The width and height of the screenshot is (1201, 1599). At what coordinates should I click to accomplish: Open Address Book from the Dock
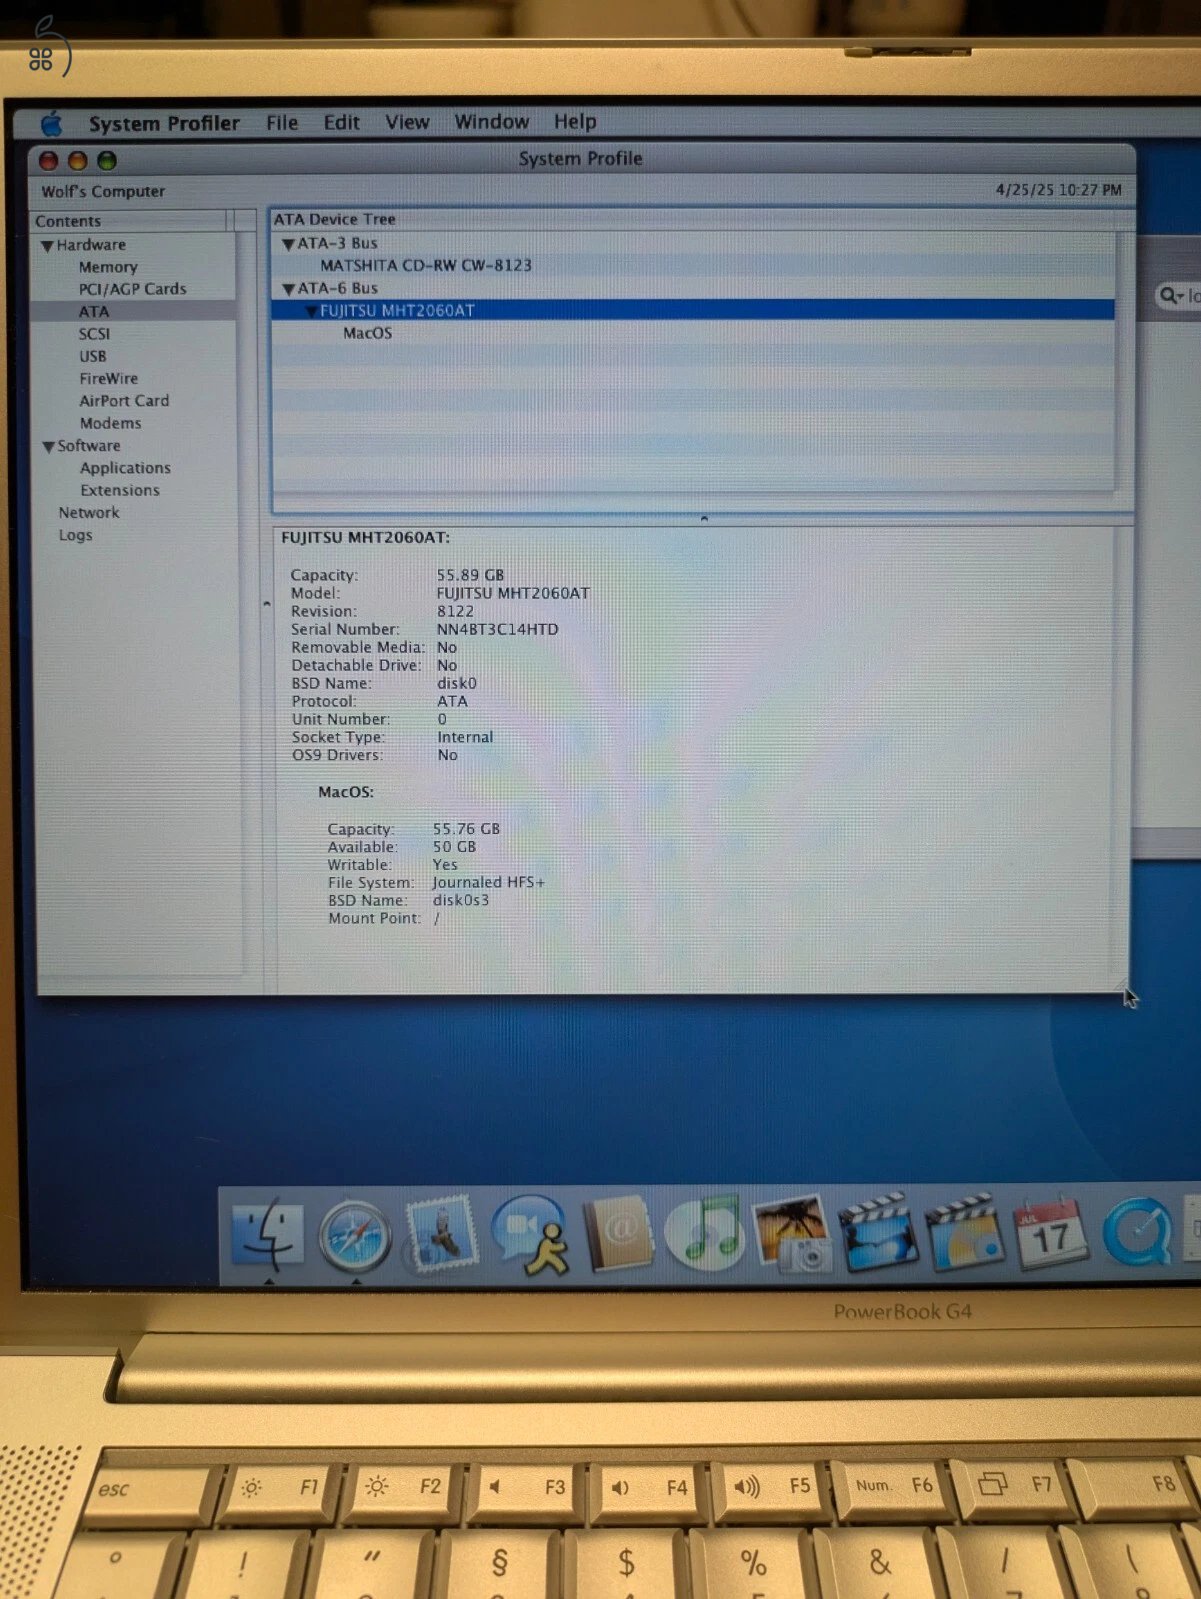617,1233
